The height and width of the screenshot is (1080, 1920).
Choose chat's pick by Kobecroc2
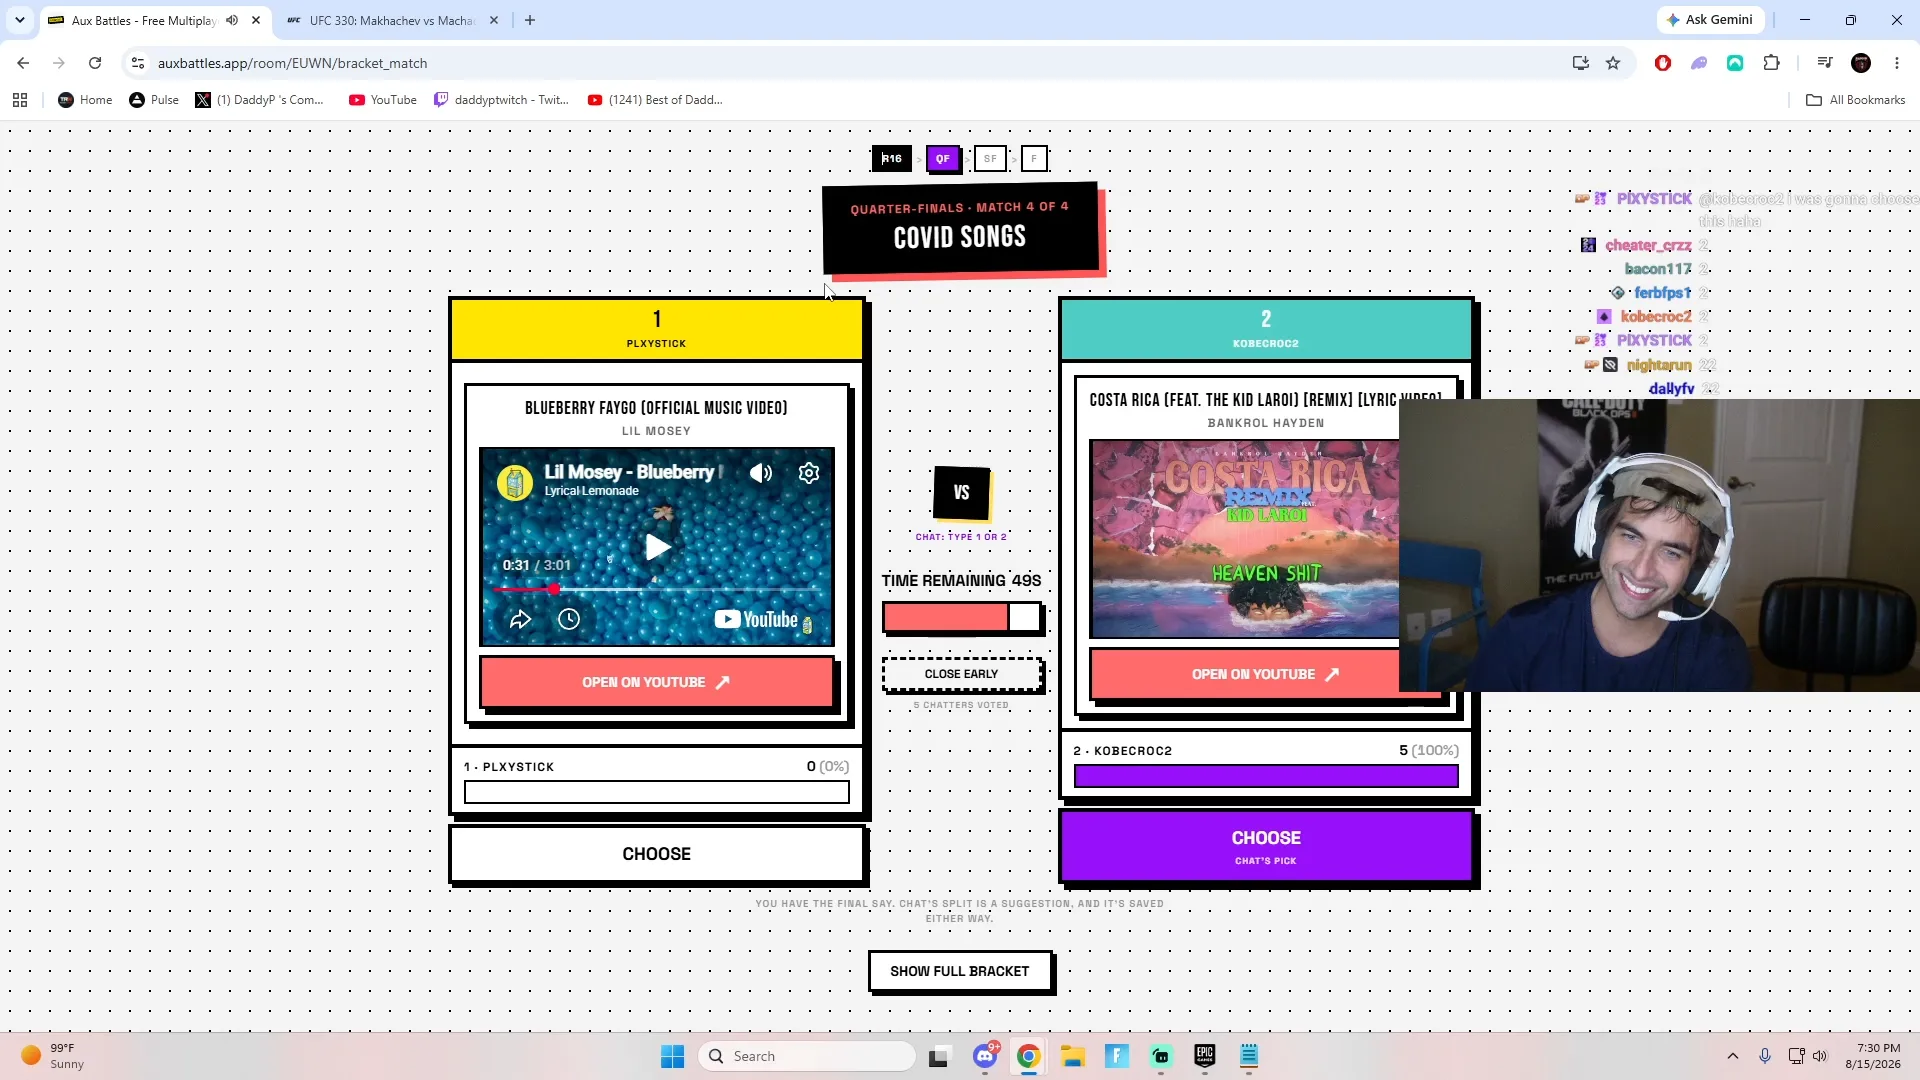(x=1266, y=846)
